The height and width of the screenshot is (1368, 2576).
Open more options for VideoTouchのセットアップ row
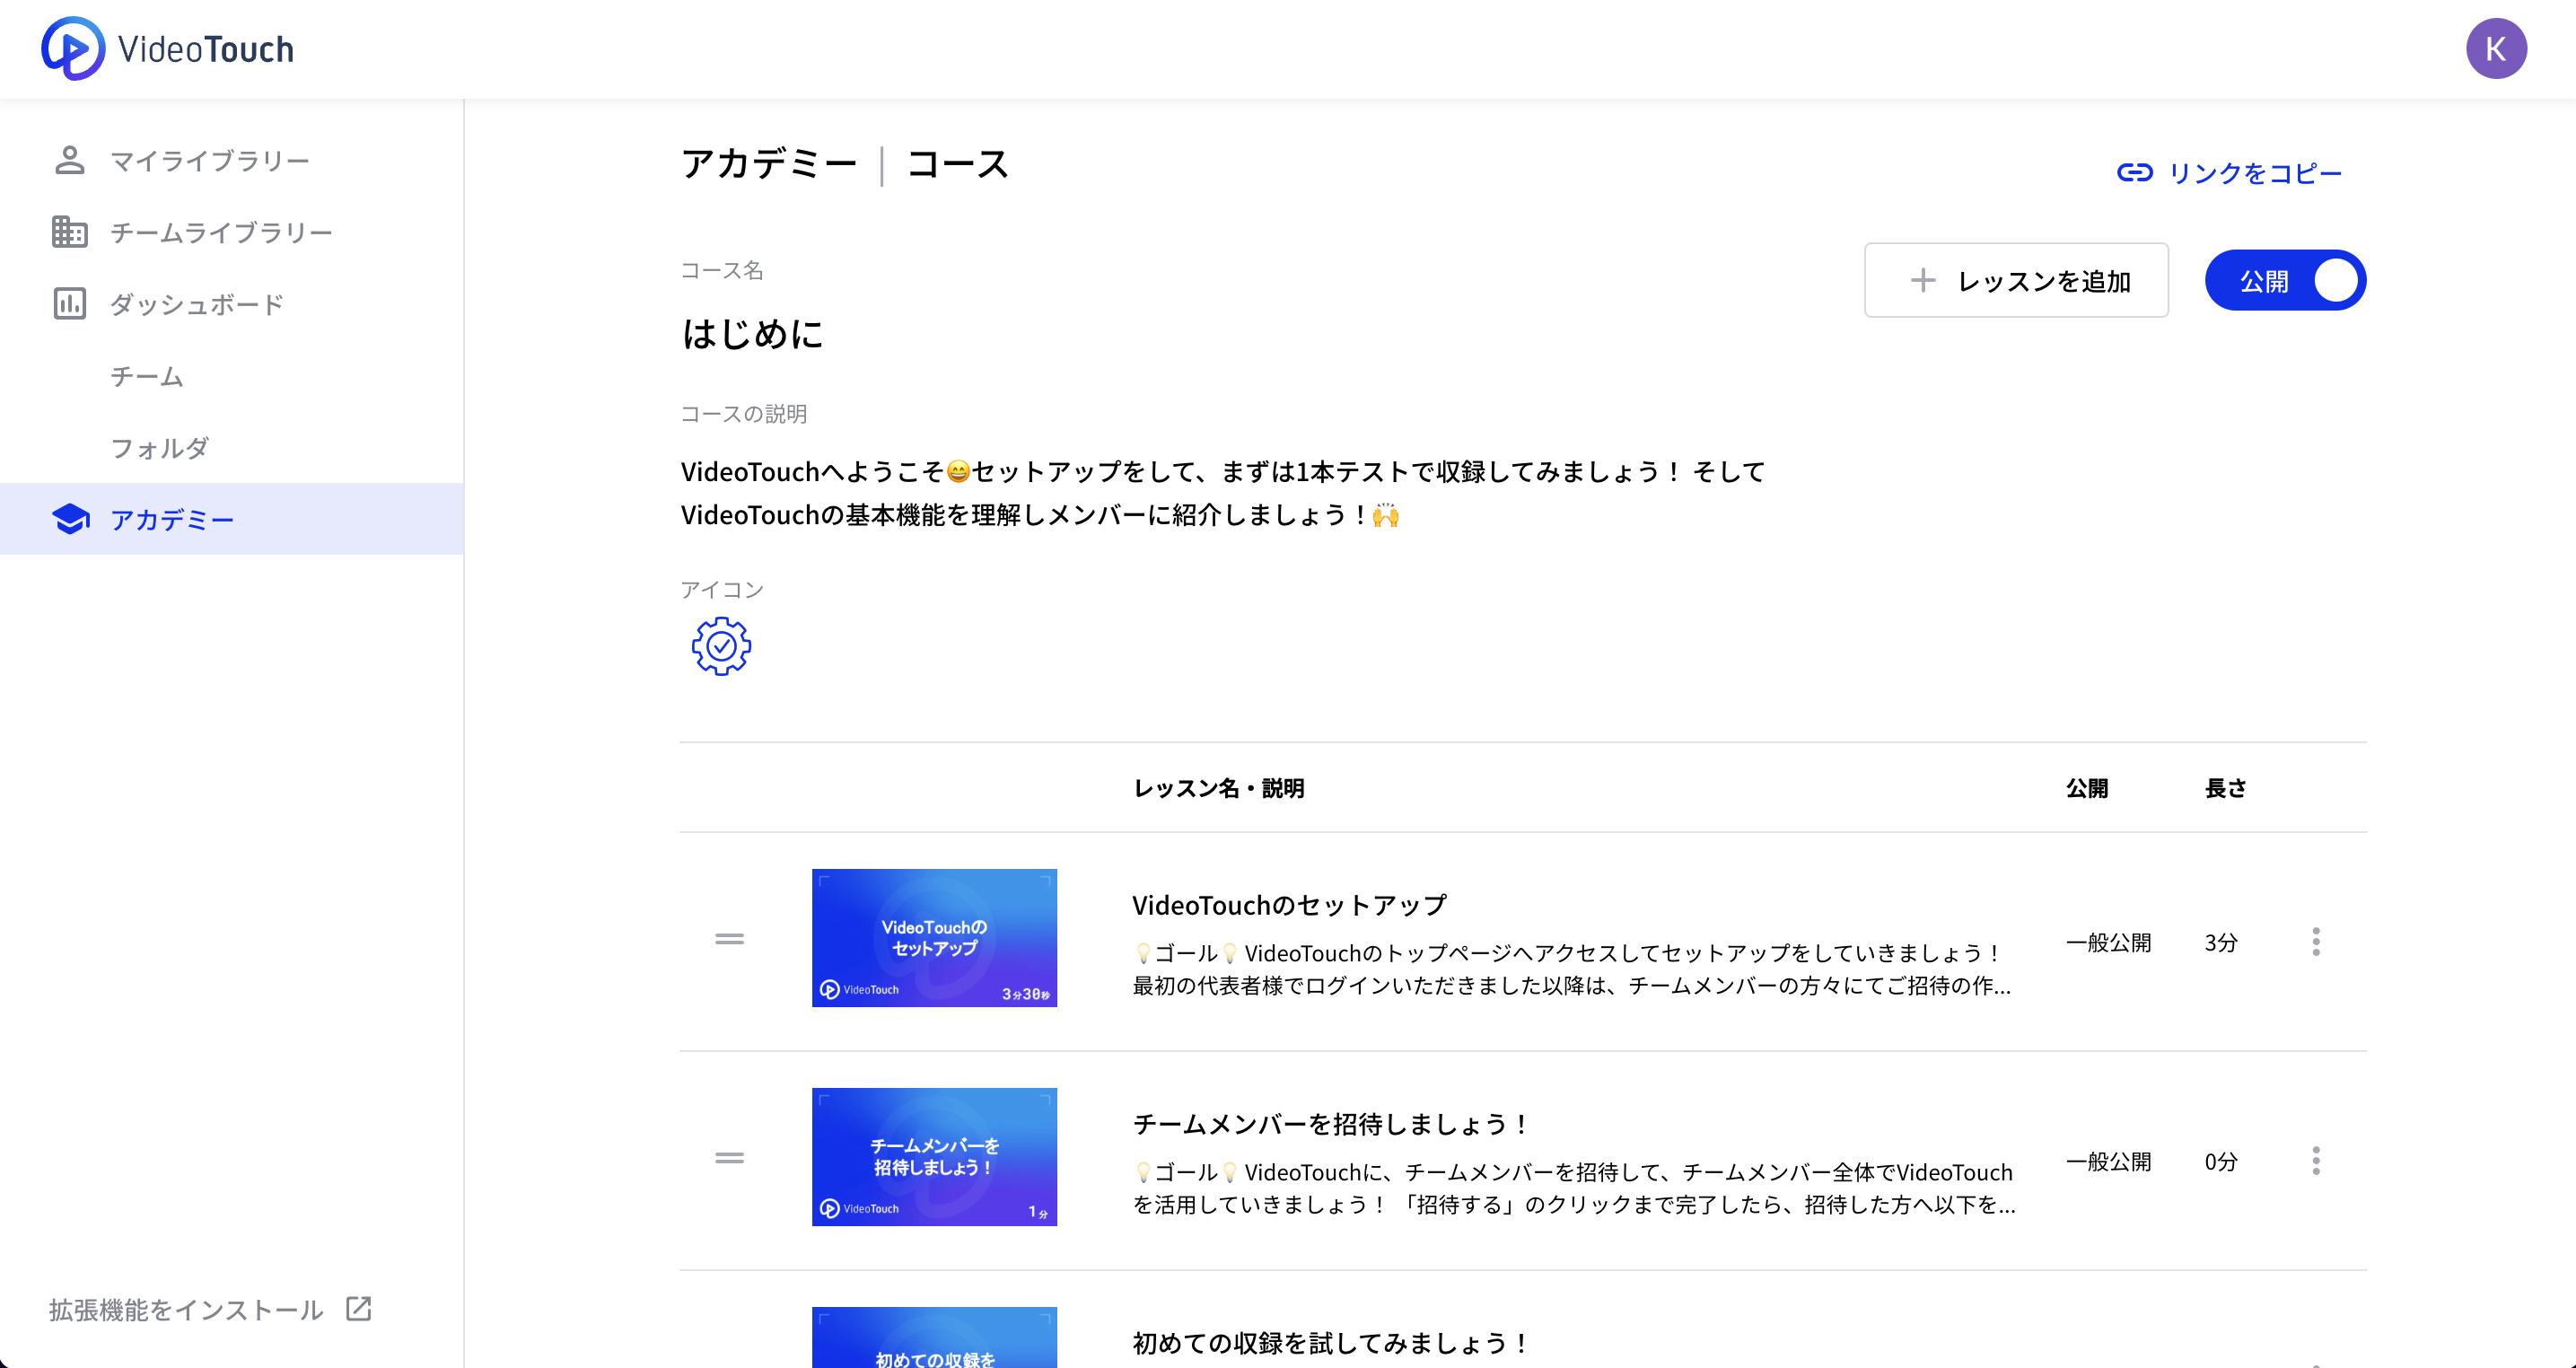pos(2315,941)
